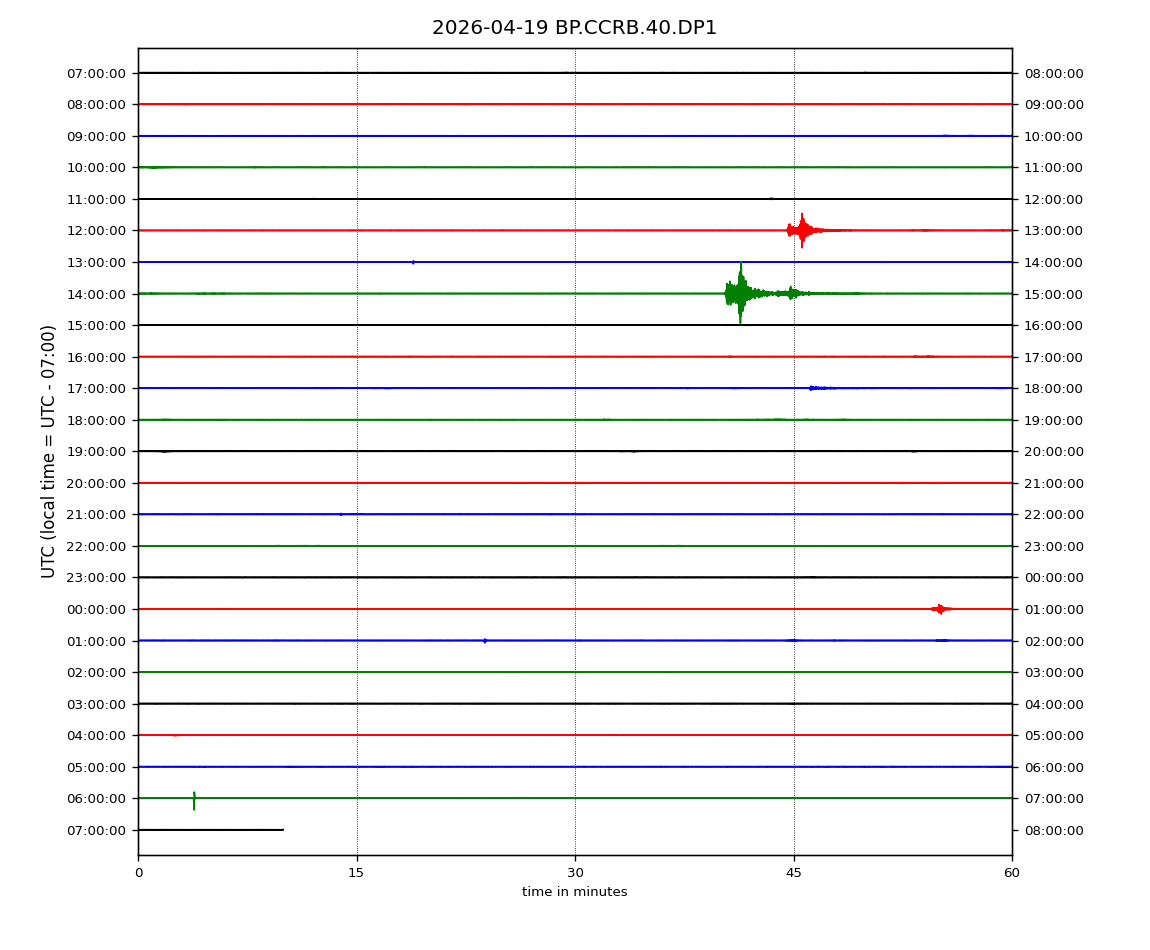Click the plot title 2026-04-19 BP.CCRB.40.DP1

[x=574, y=28]
